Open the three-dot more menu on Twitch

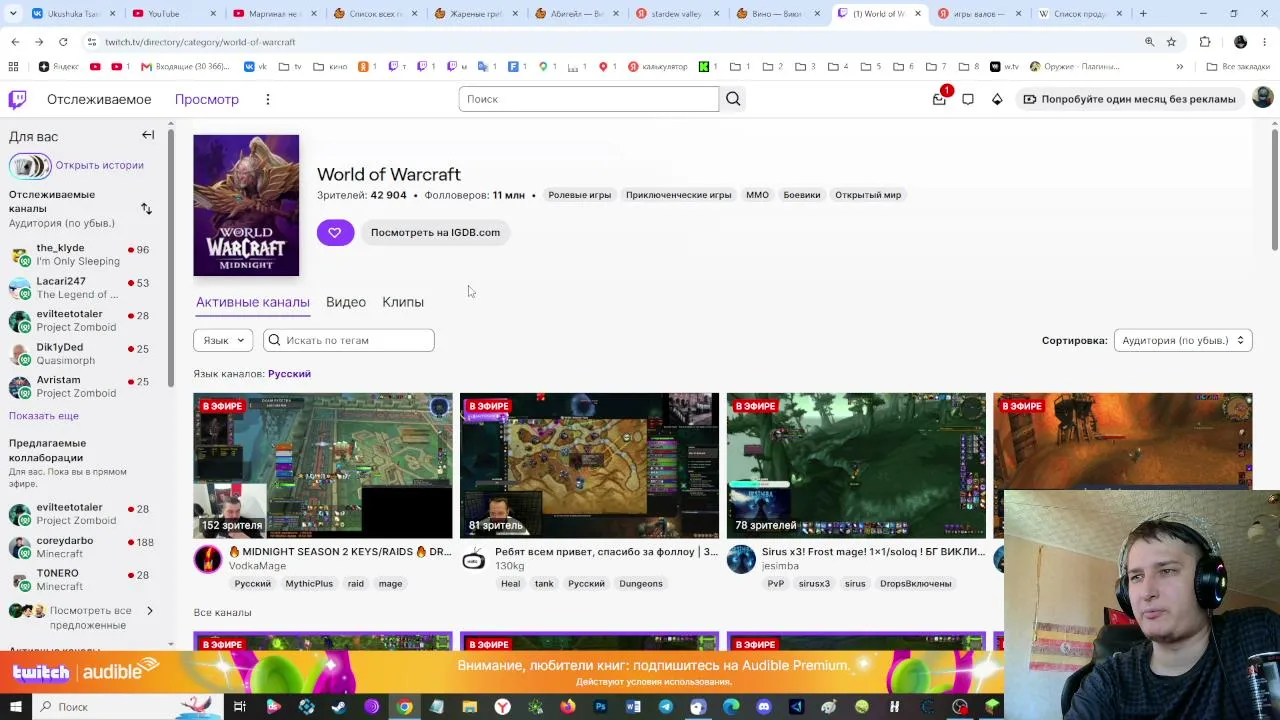(x=268, y=99)
